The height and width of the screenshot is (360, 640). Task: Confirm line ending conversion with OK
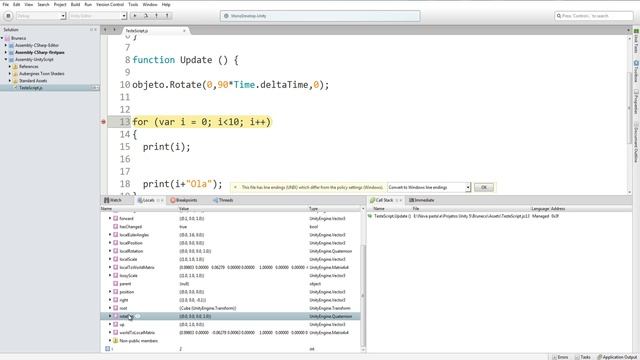pyautogui.click(x=484, y=187)
